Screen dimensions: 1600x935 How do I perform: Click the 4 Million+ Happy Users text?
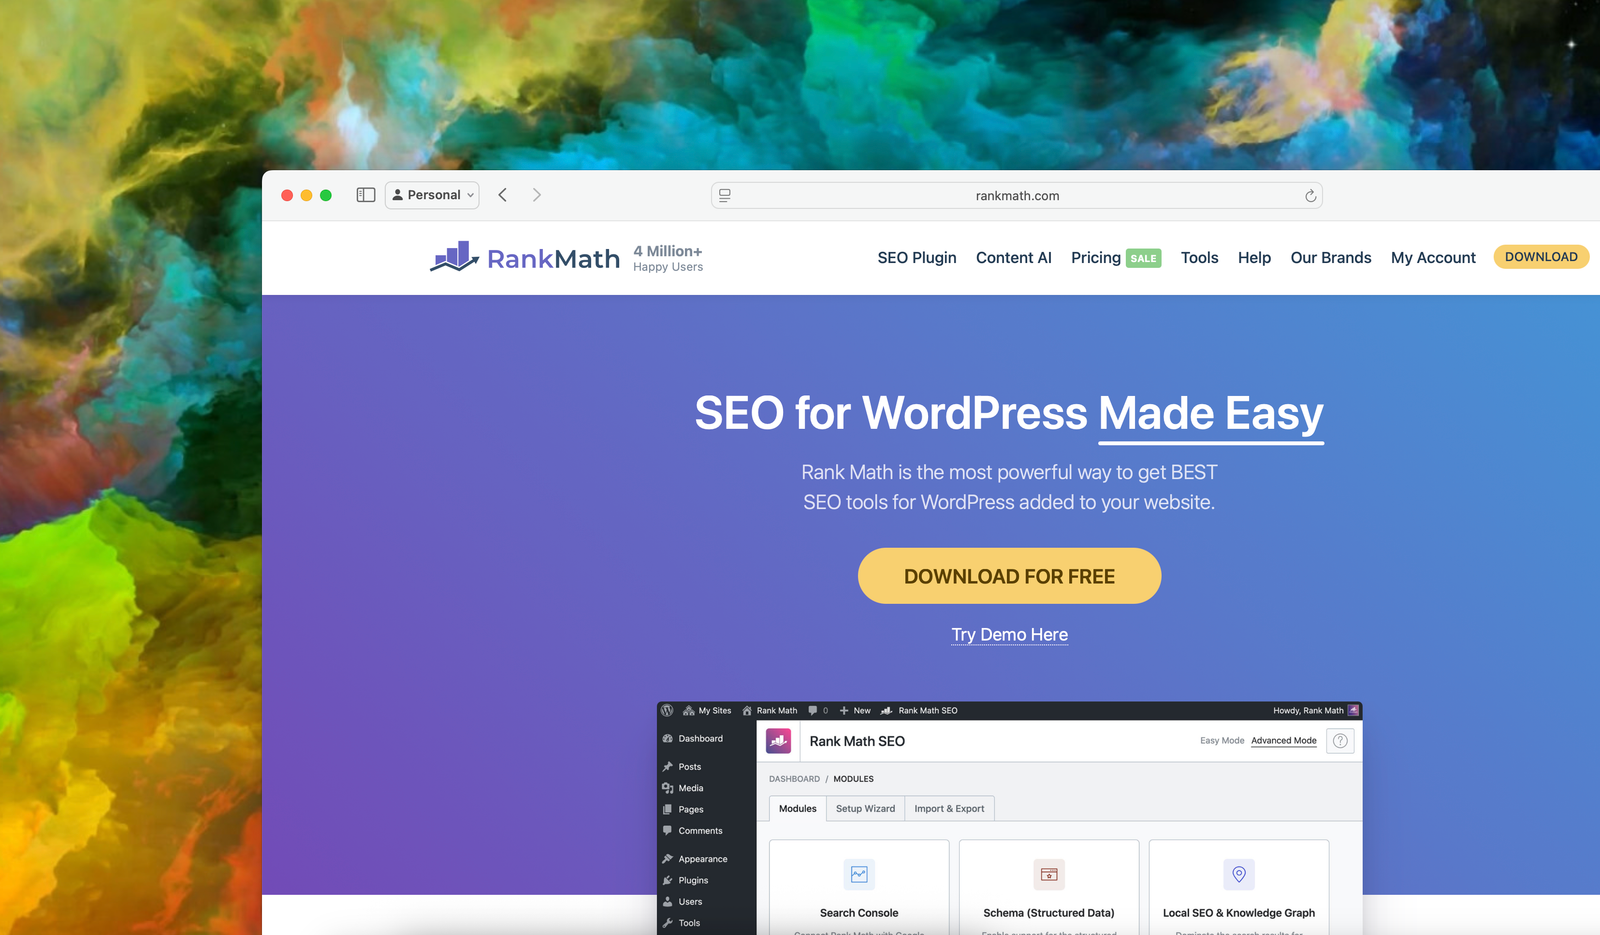[668, 258]
